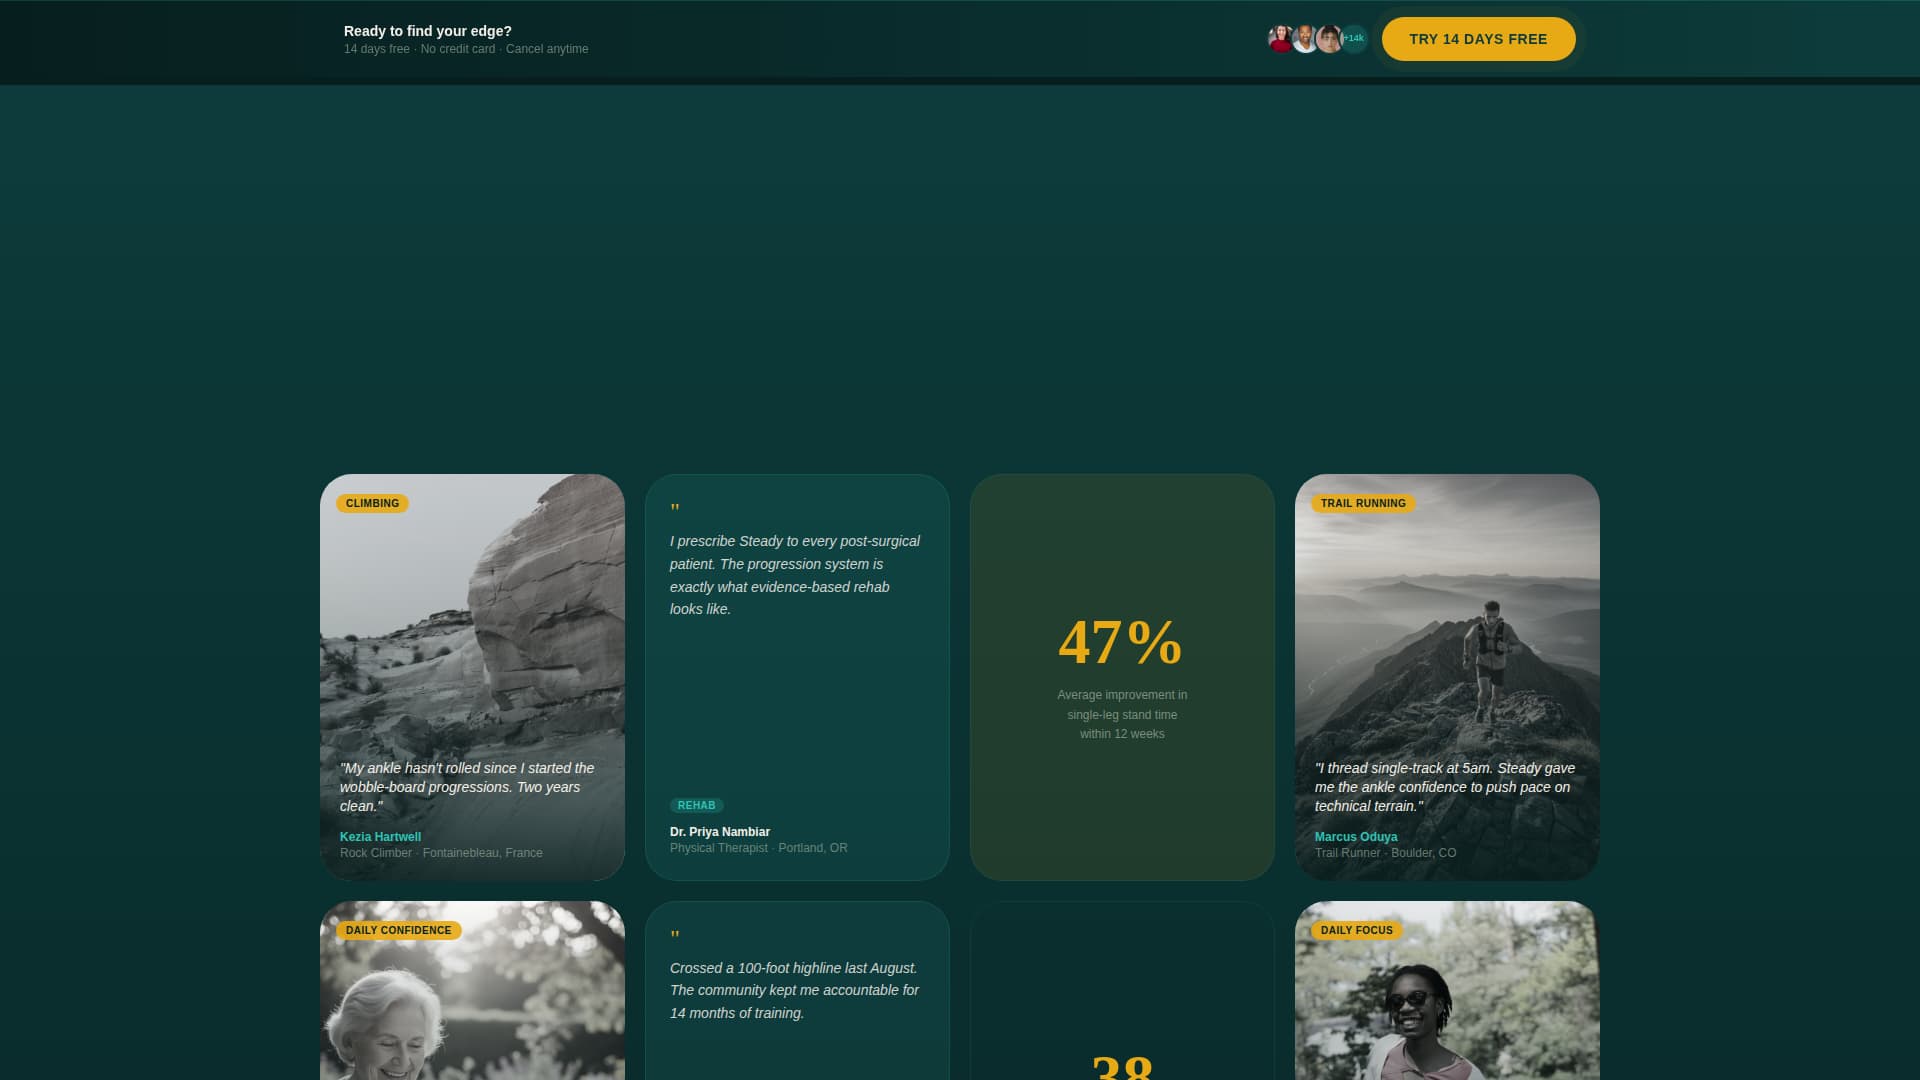The width and height of the screenshot is (1920, 1080).
Task: Click the DAILY CONFIDENCE tag badge
Action: pos(398,930)
